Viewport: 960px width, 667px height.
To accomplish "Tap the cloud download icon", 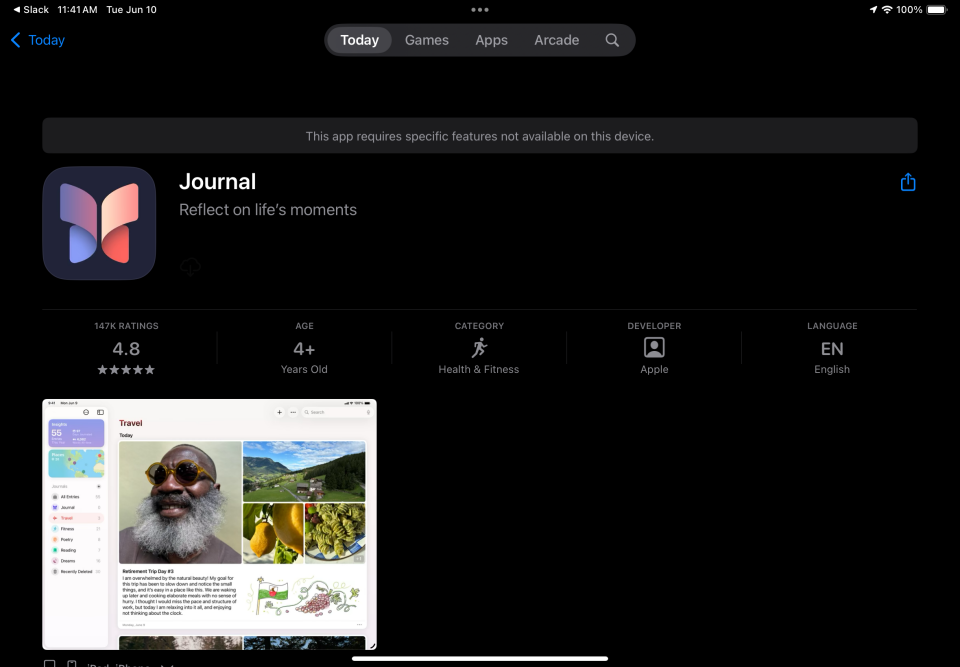I will tap(190, 267).
